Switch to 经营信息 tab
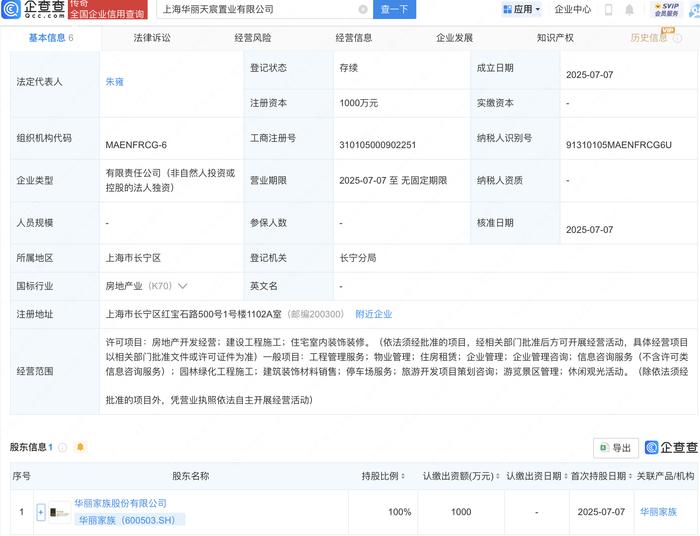The width and height of the screenshot is (700, 536). click(x=354, y=38)
